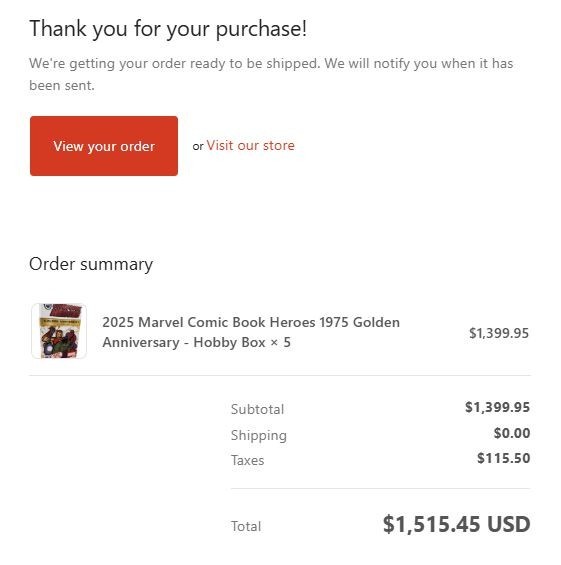Image resolution: width=561 pixels, height=565 pixels.
Task: Click the divider line below product row
Action: click(280, 375)
